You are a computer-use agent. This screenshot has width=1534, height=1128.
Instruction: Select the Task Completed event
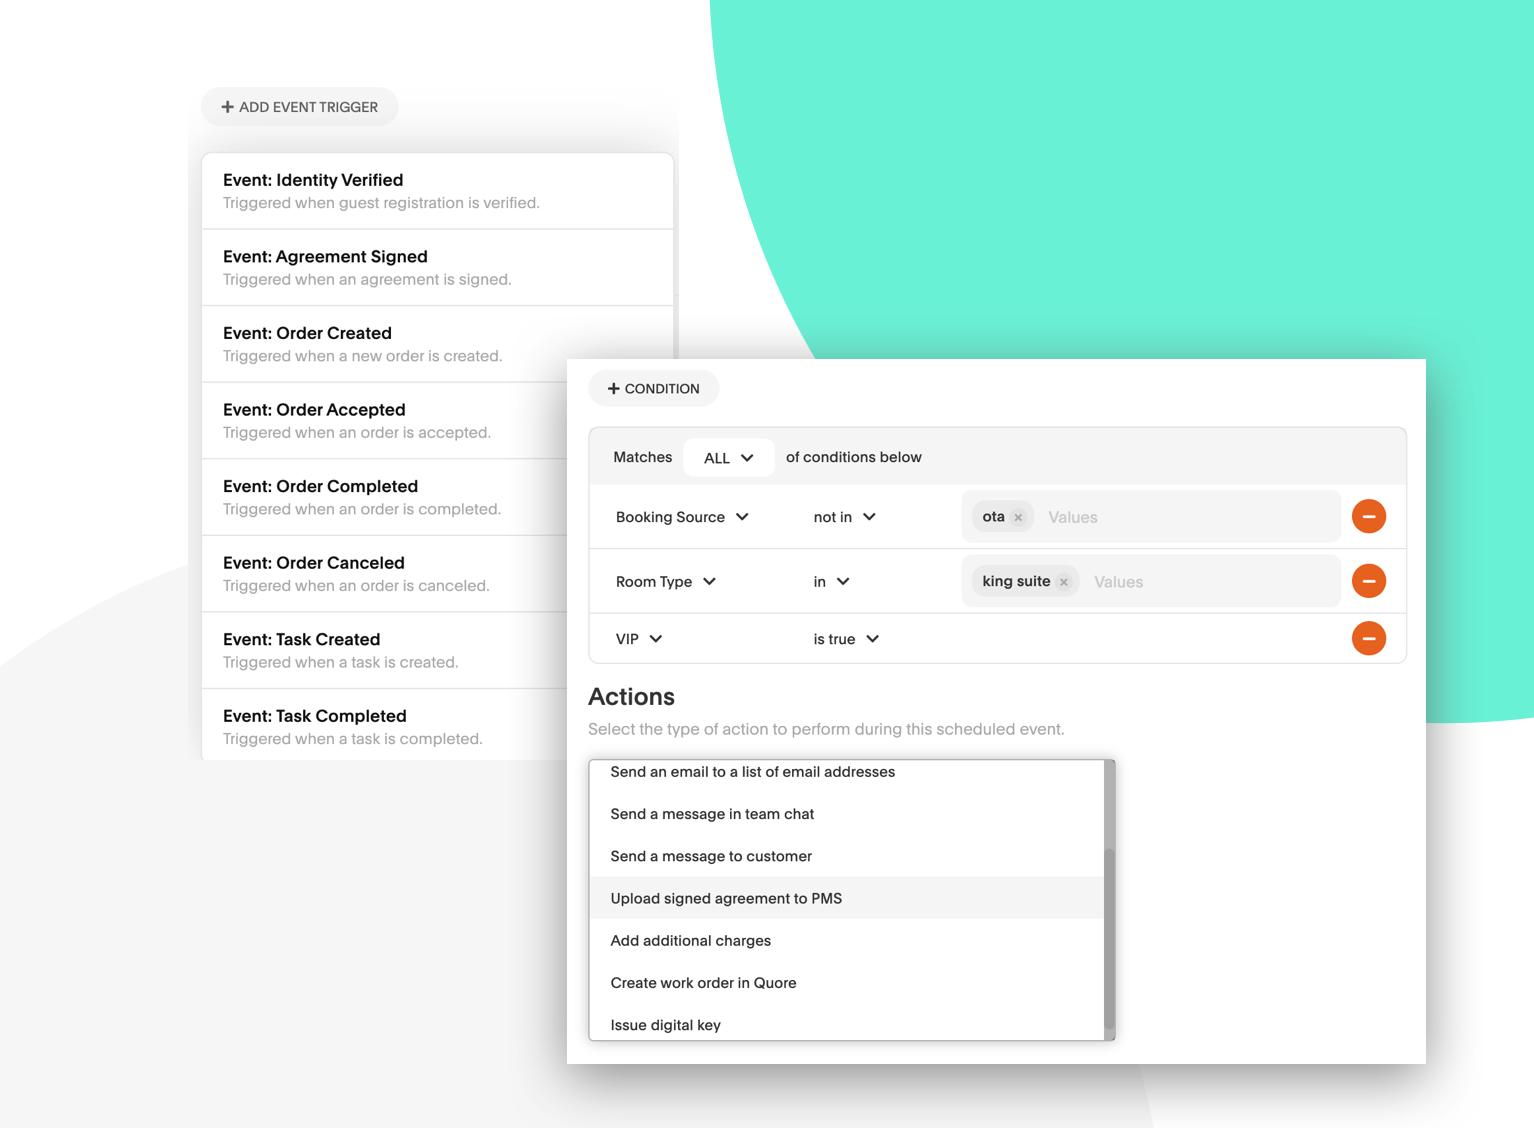[385, 727]
